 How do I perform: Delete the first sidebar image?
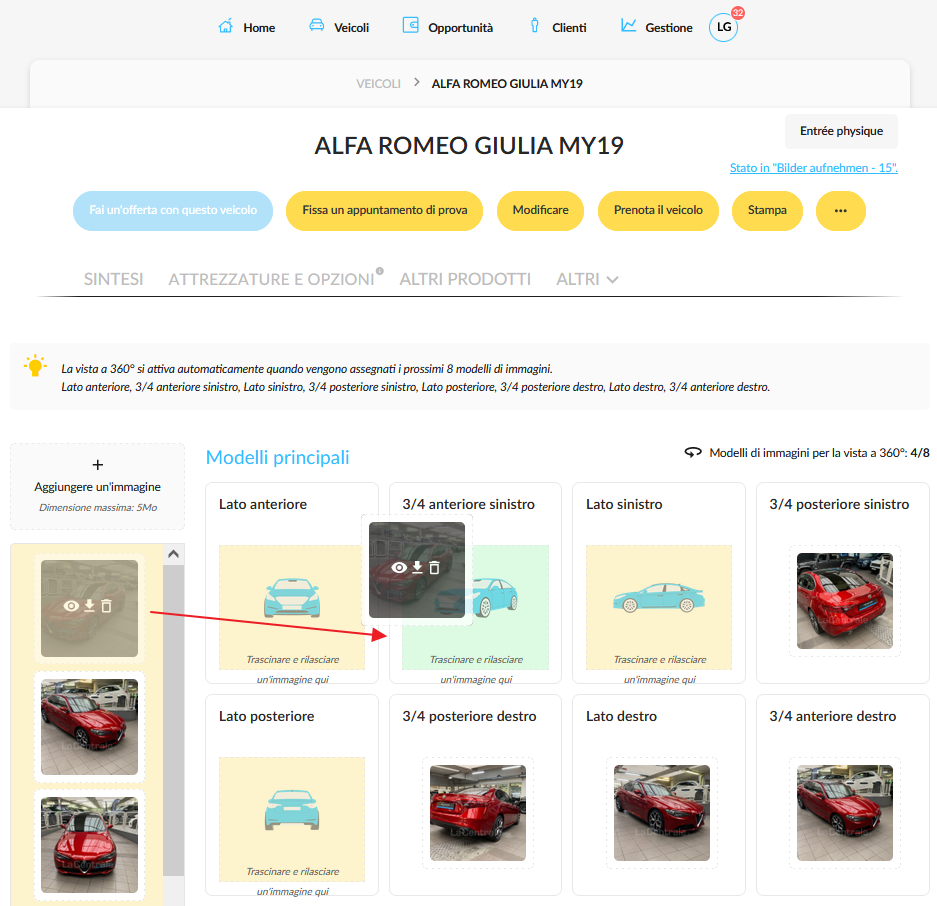(106, 606)
